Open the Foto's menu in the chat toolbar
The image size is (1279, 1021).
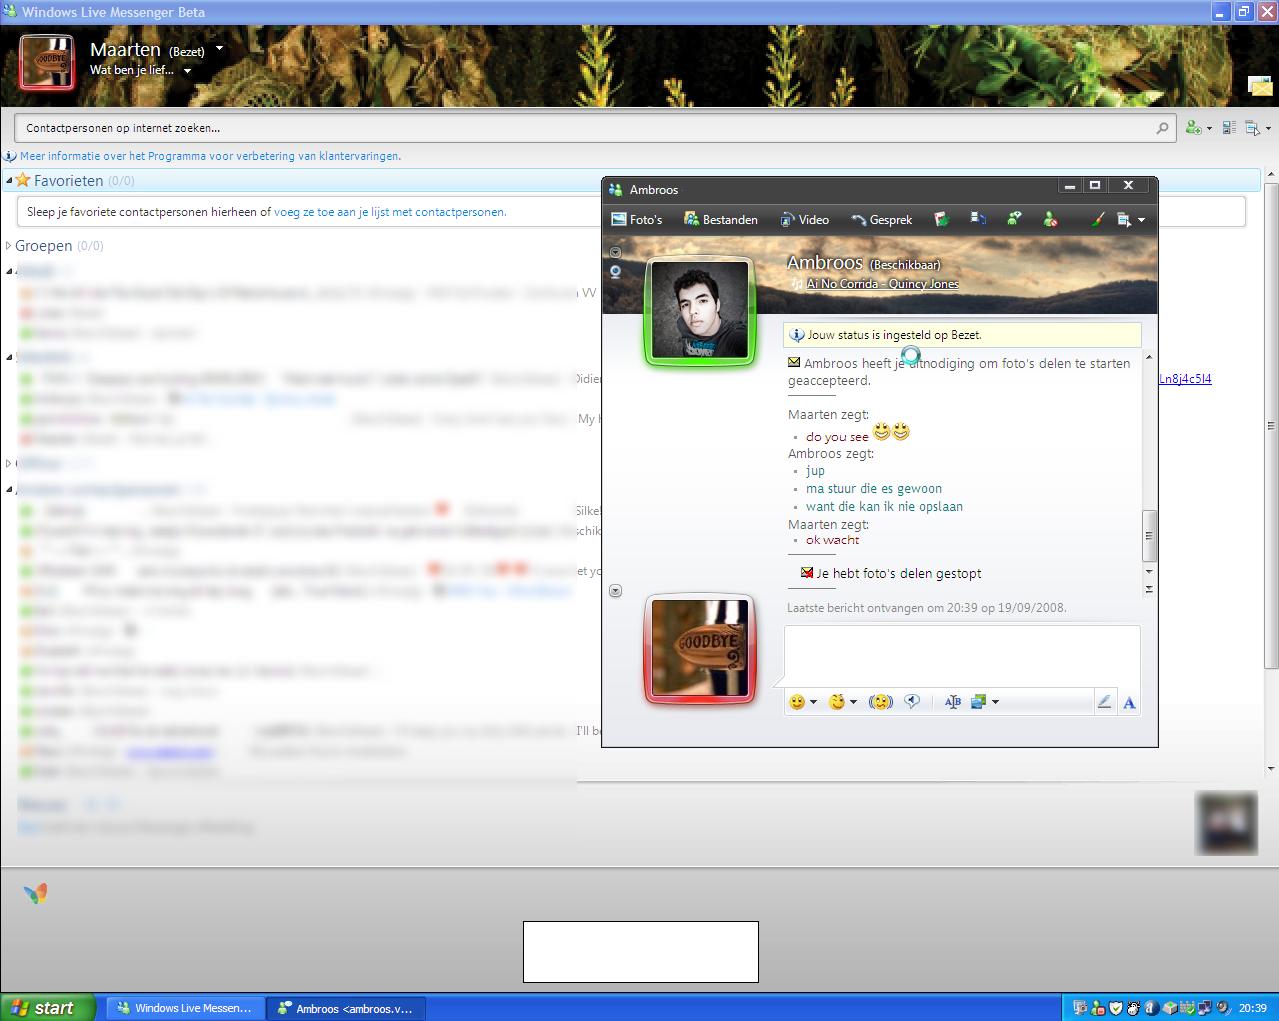[638, 219]
